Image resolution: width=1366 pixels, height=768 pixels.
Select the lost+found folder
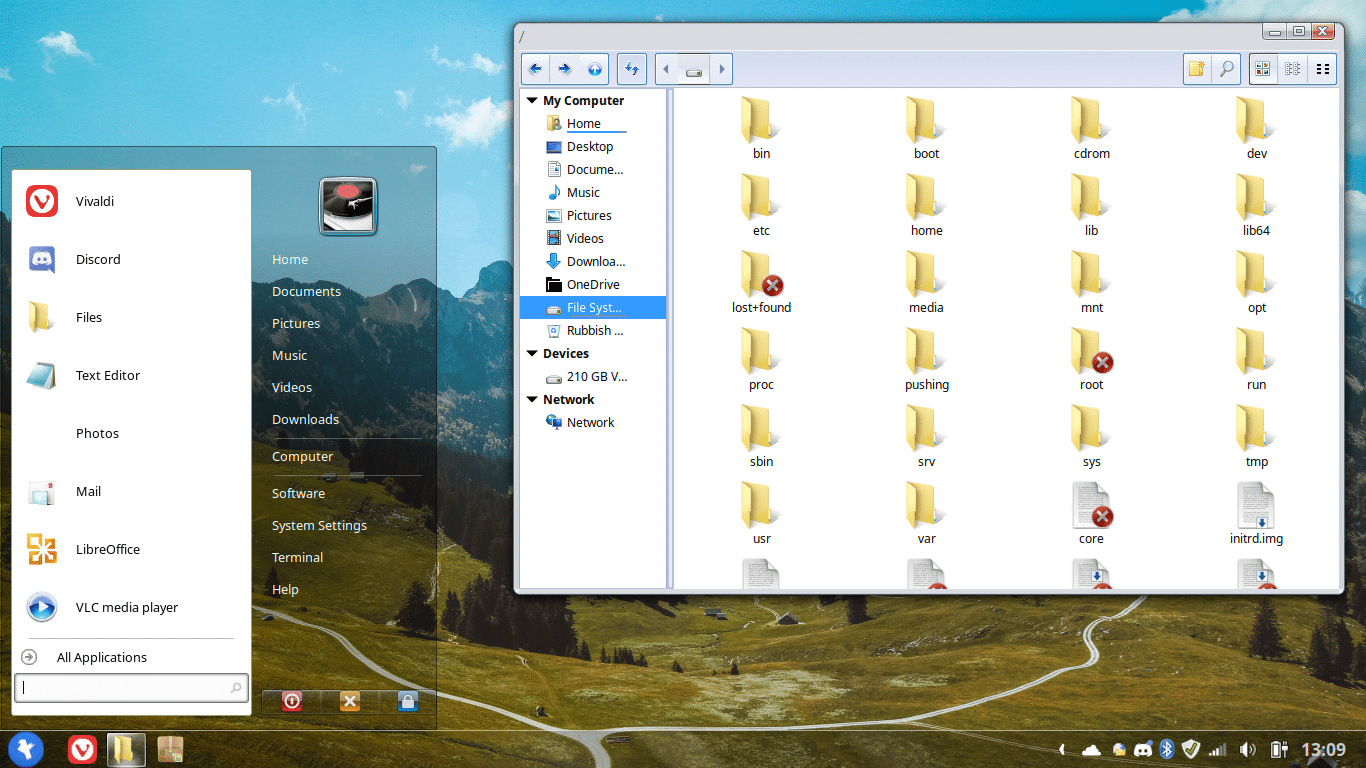[761, 282]
